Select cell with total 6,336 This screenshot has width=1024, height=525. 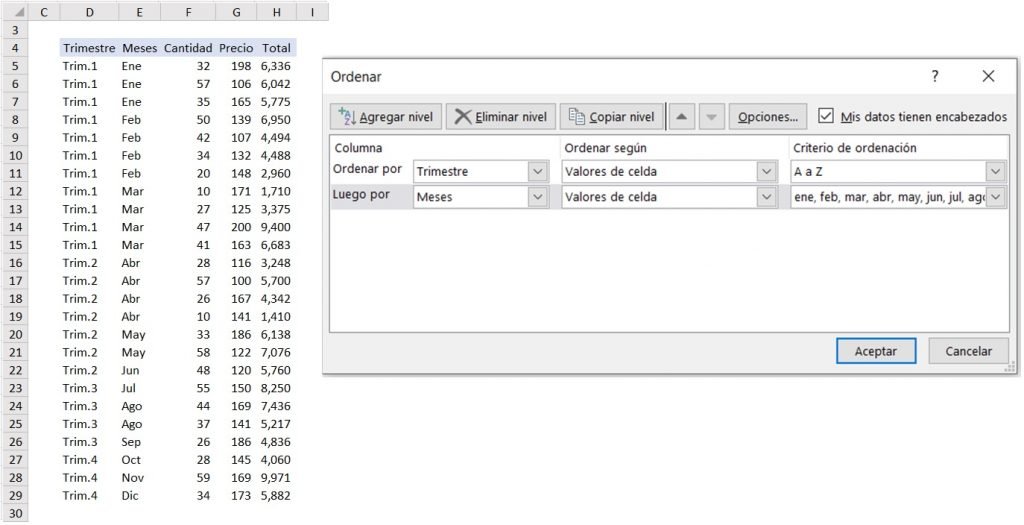276,66
